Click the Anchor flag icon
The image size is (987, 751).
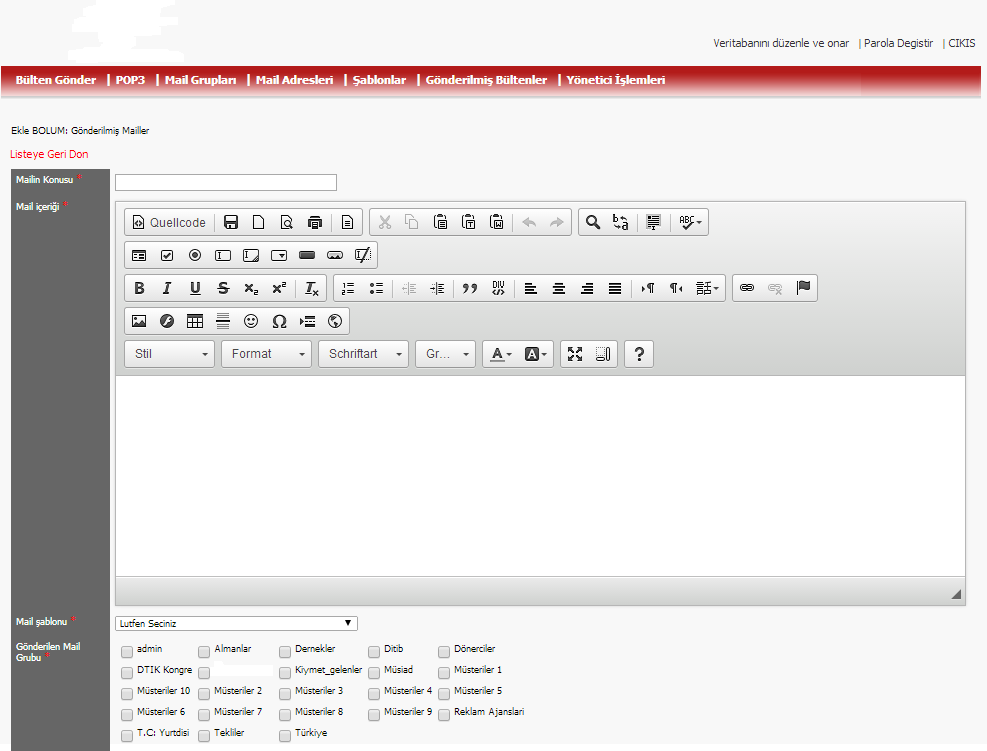(803, 288)
